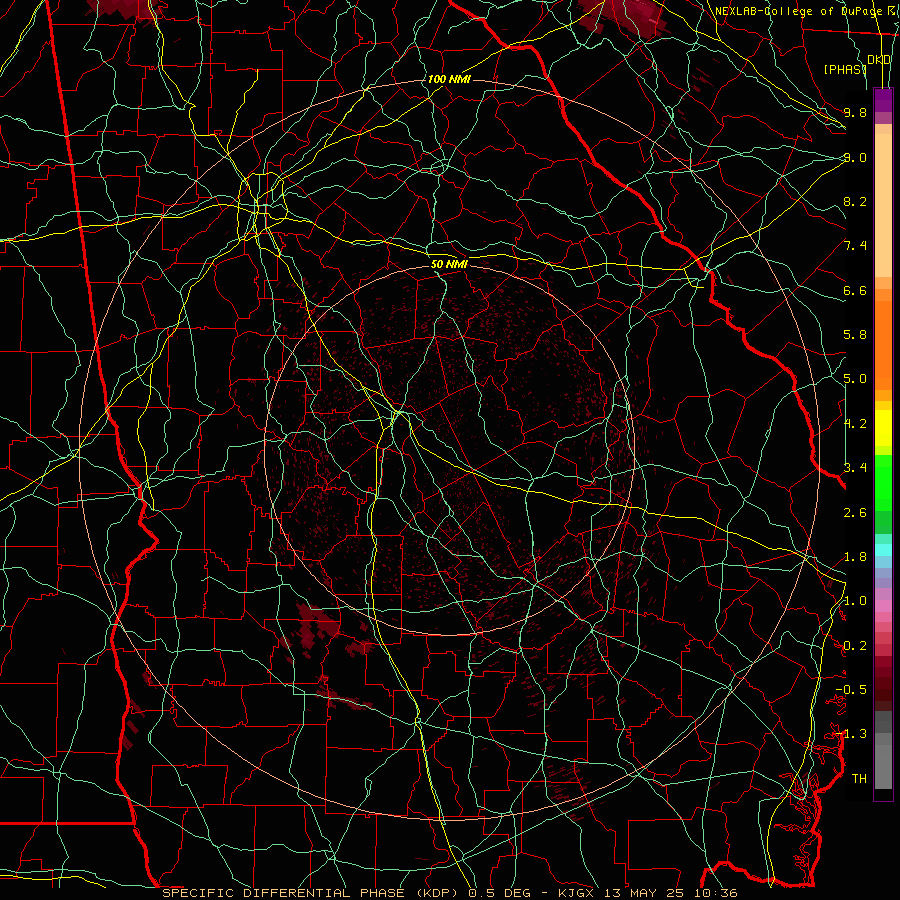The width and height of the screenshot is (900, 900).
Task: Click the yellow segment of the color bar
Action: pos(883,428)
